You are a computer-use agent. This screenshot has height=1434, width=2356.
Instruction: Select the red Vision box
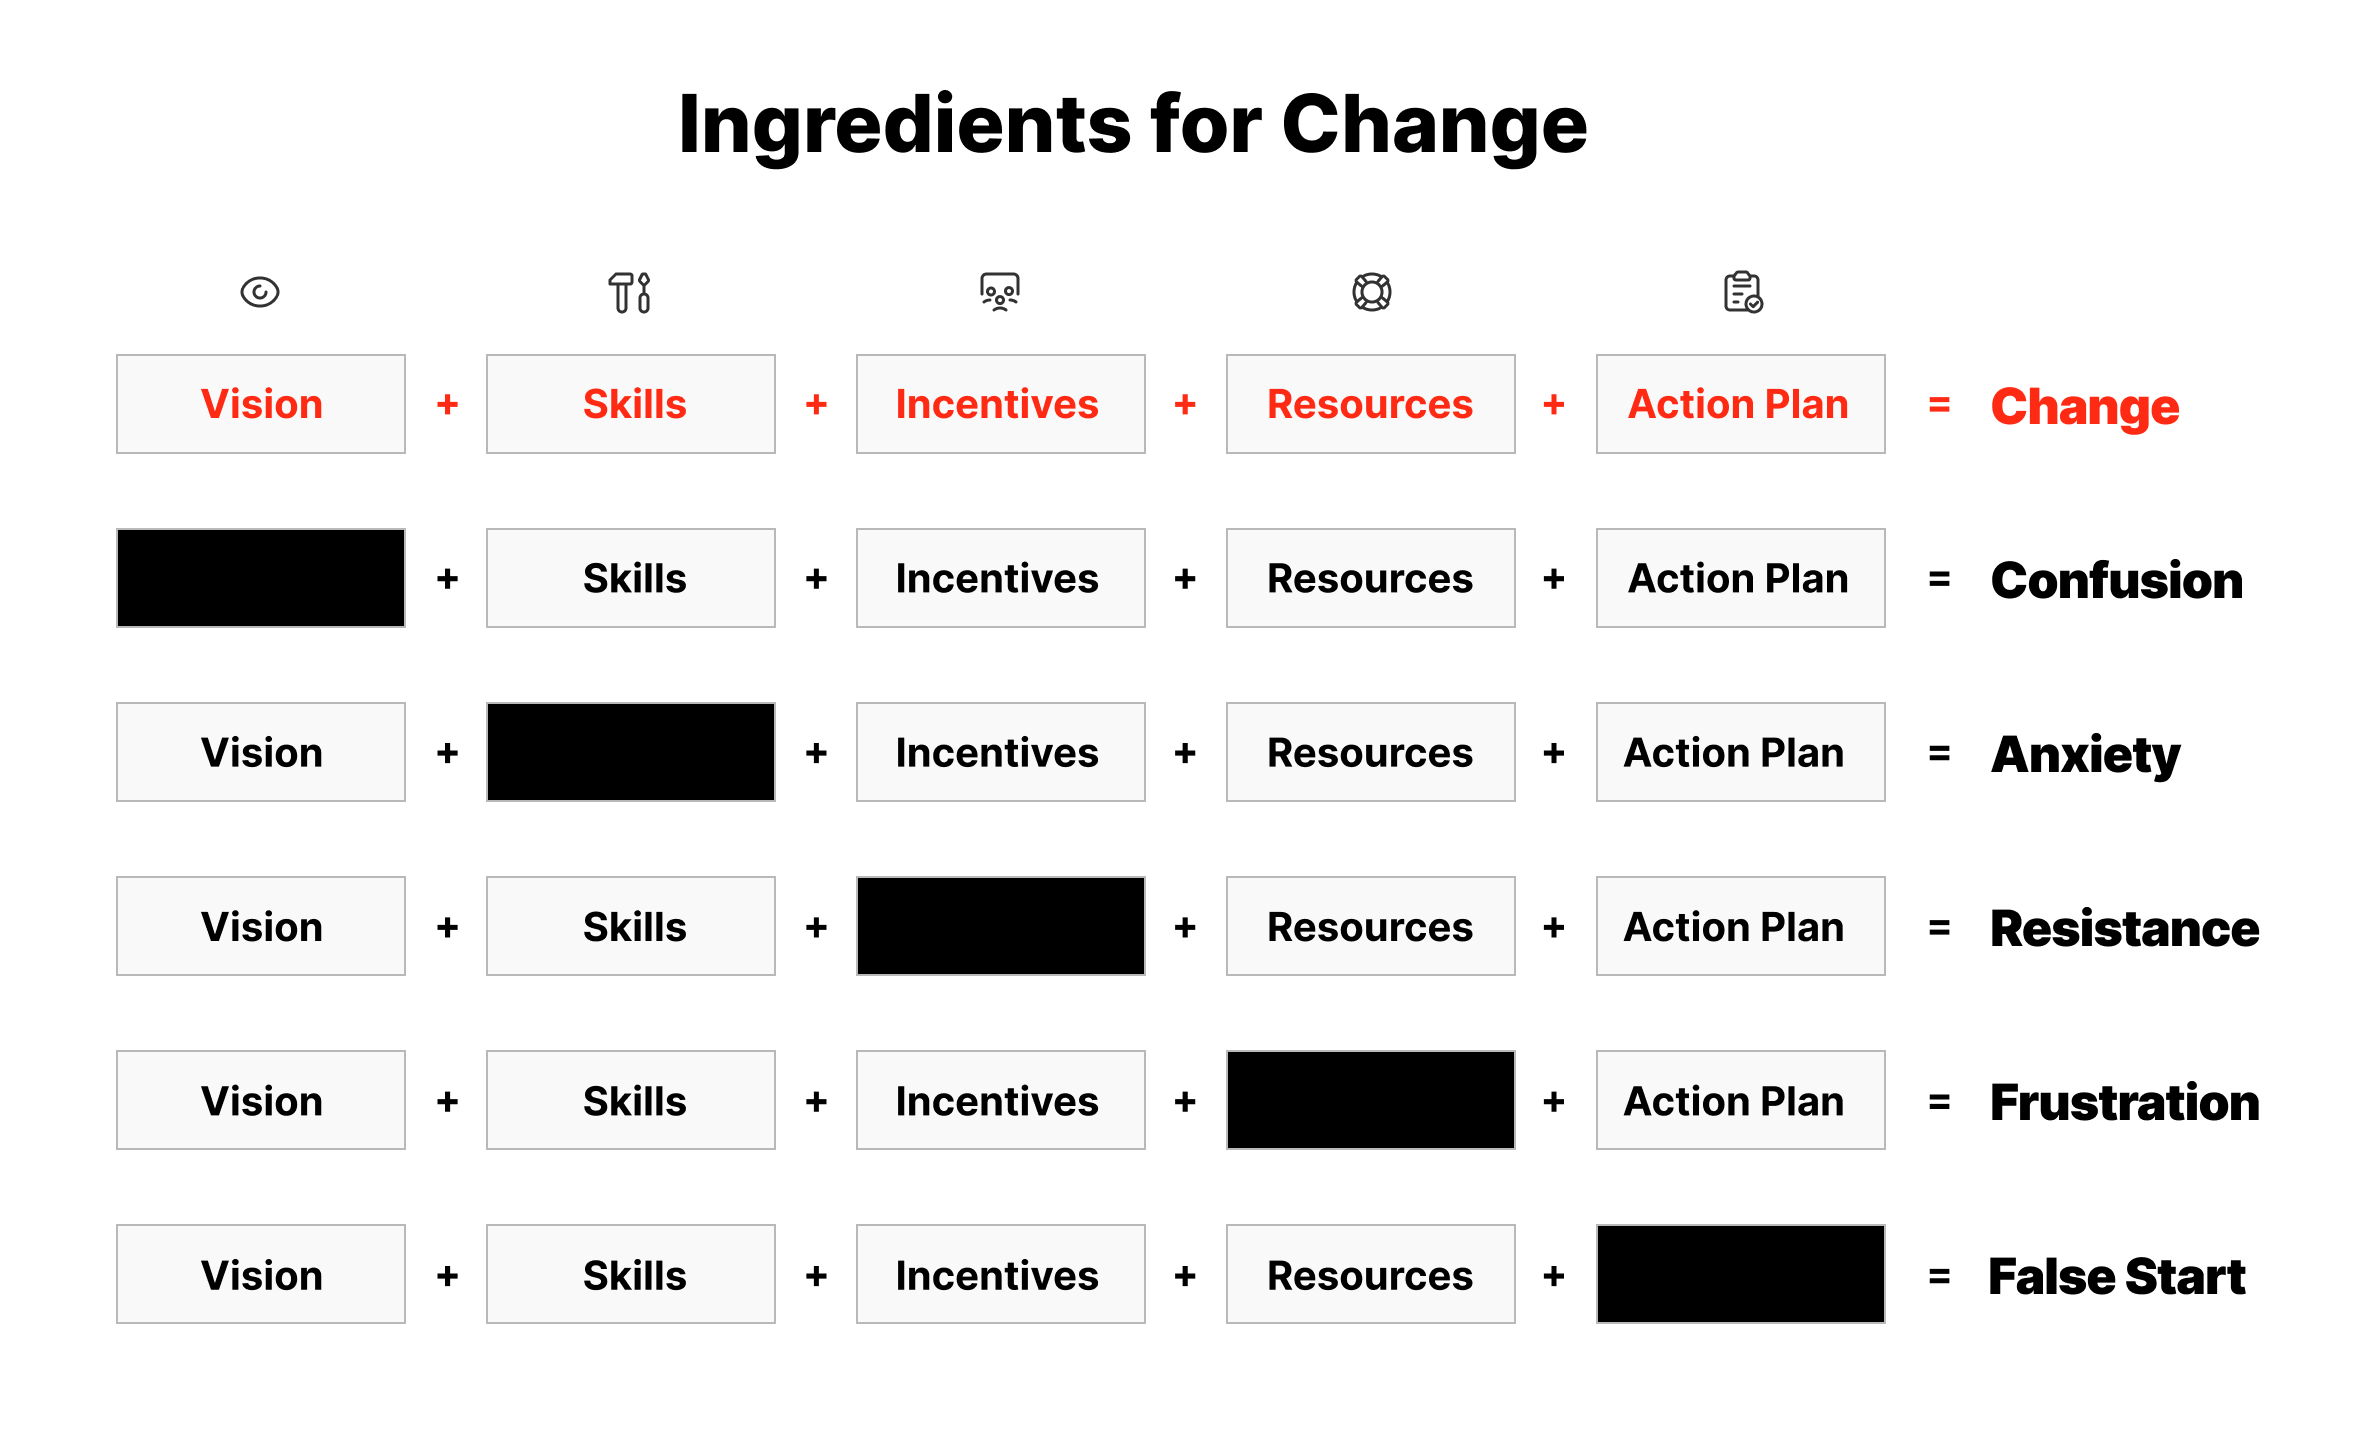click(x=261, y=404)
